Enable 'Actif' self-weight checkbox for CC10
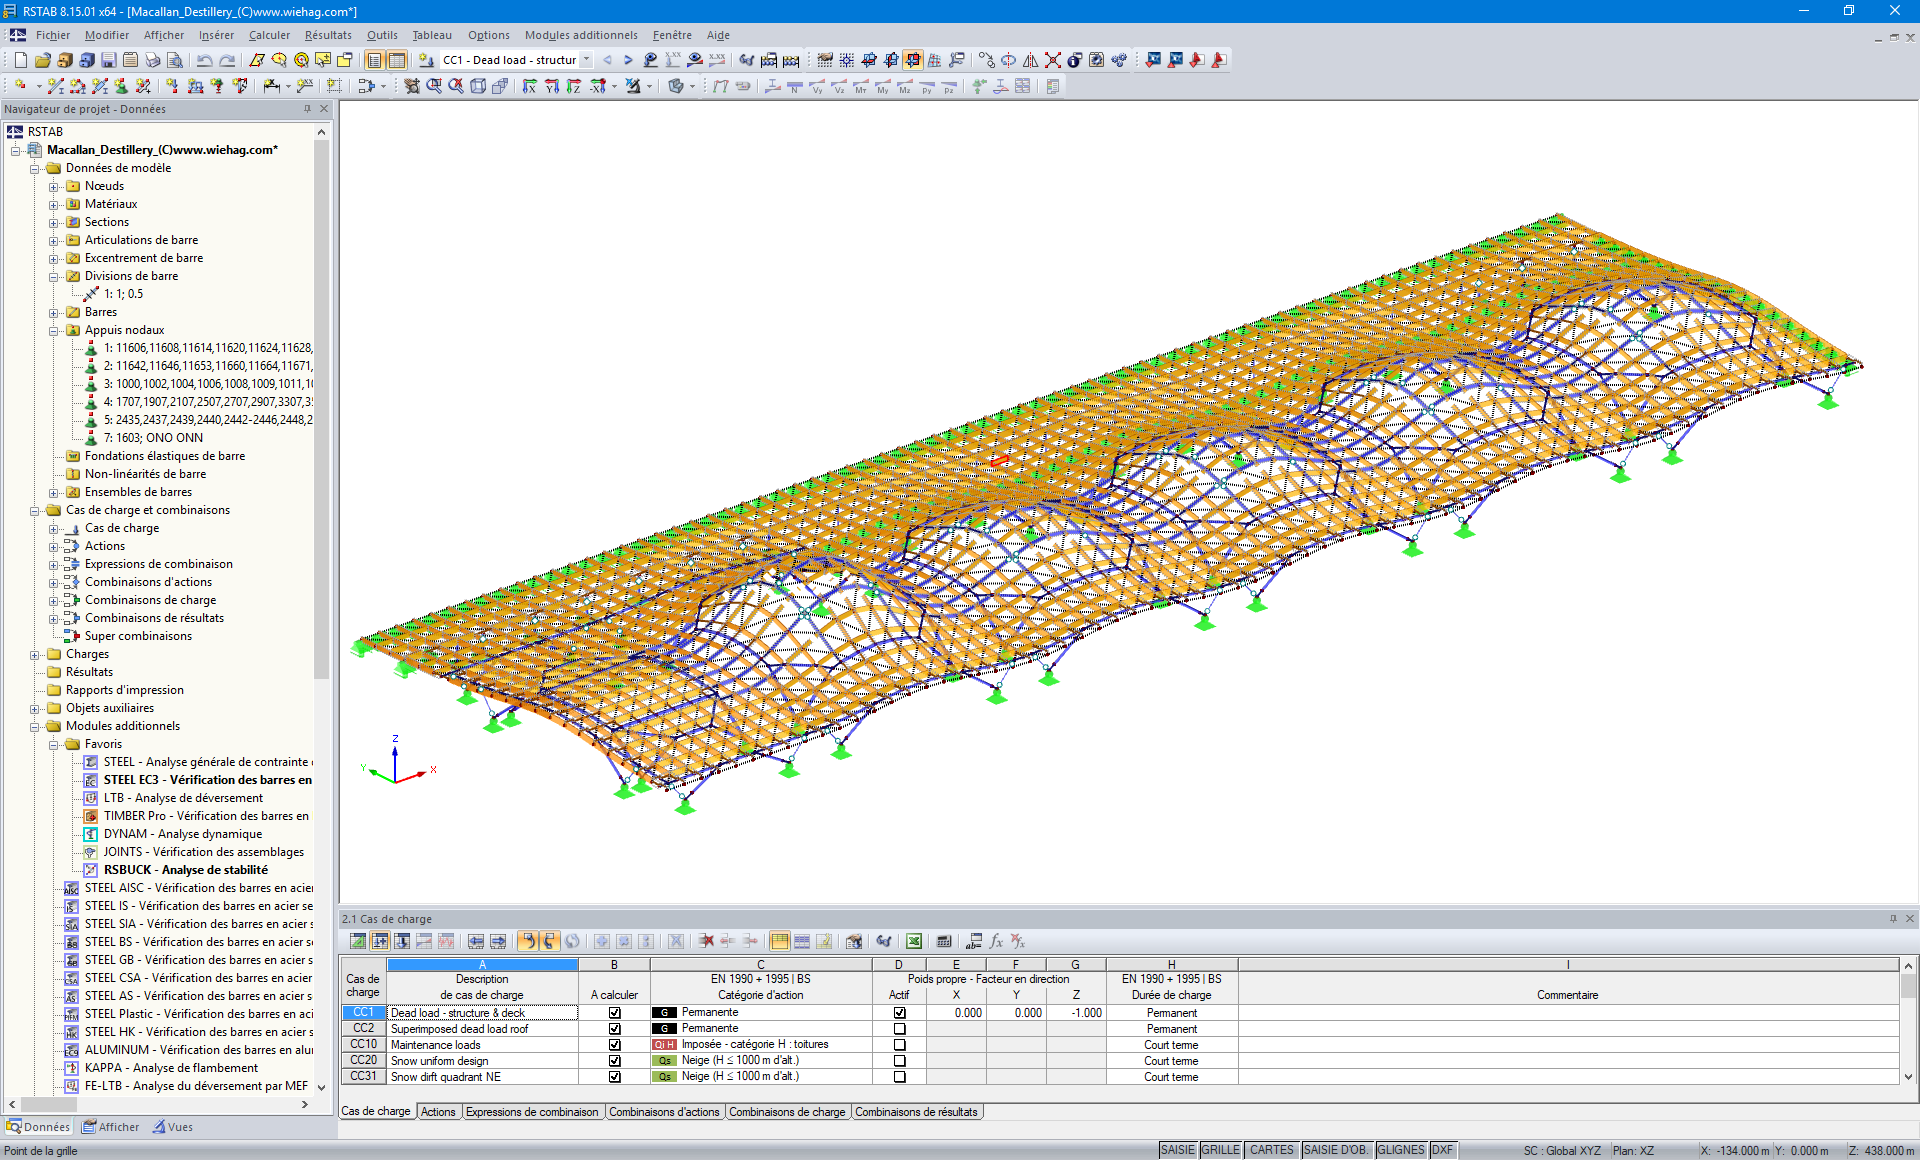Image resolution: width=1920 pixels, height=1160 pixels. point(899,1045)
